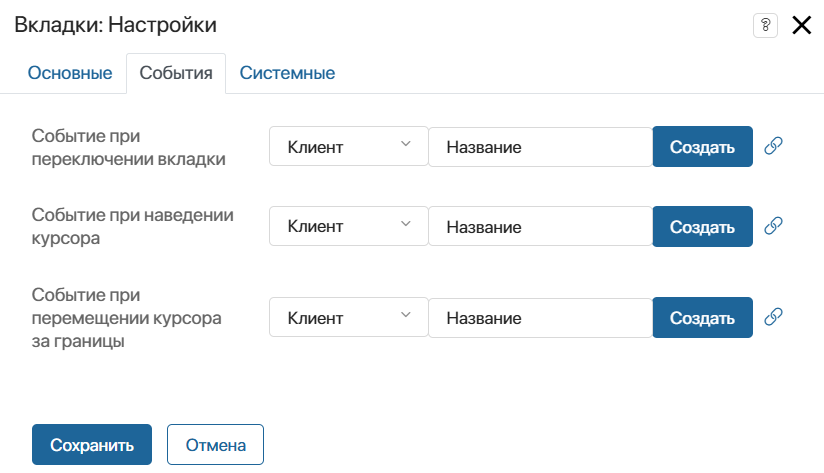Open the Системные tab
The height and width of the screenshot is (473, 824).
point(287,73)
